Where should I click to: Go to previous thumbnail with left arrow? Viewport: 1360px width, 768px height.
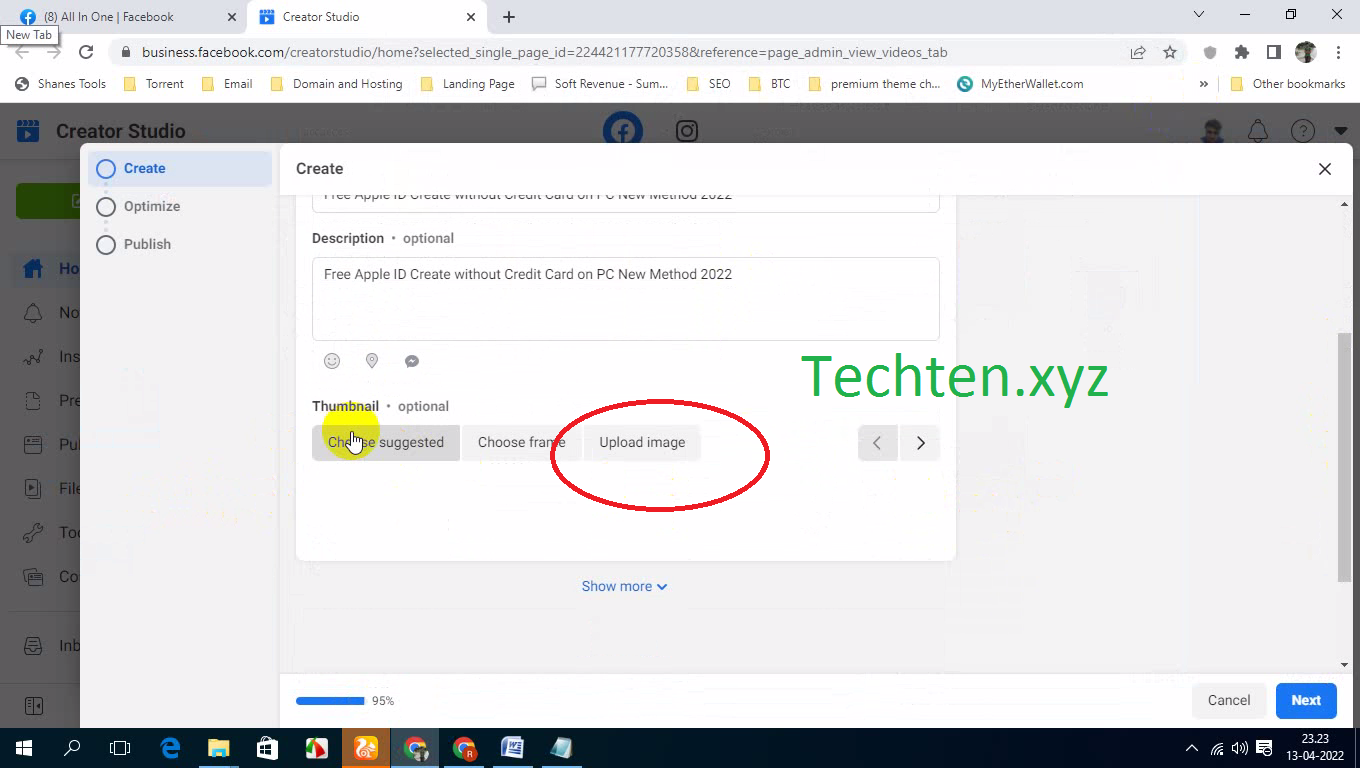click(877, 443)
